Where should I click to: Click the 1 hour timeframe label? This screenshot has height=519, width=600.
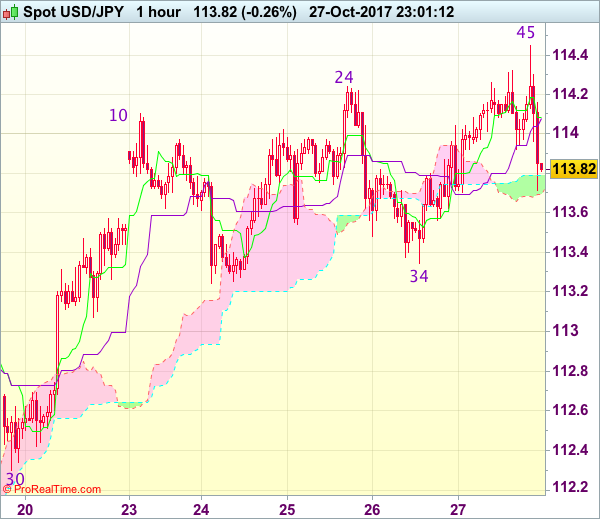158,12
